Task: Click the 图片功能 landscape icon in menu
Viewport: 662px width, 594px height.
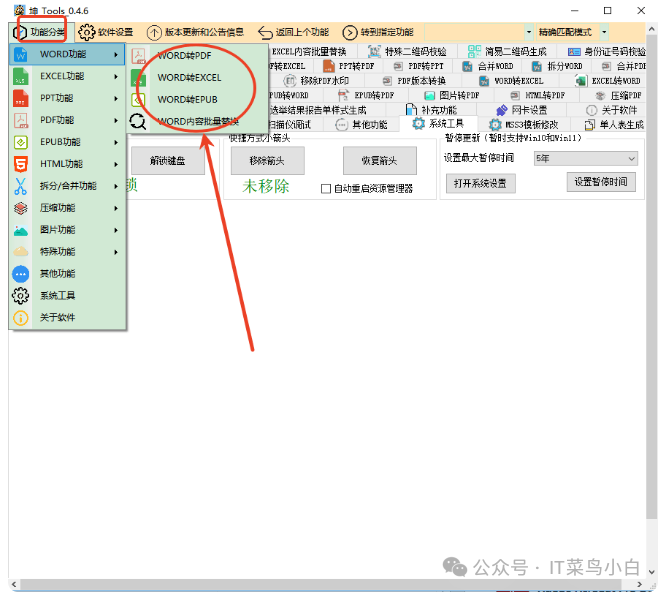Action: click(x=20, y=230)
